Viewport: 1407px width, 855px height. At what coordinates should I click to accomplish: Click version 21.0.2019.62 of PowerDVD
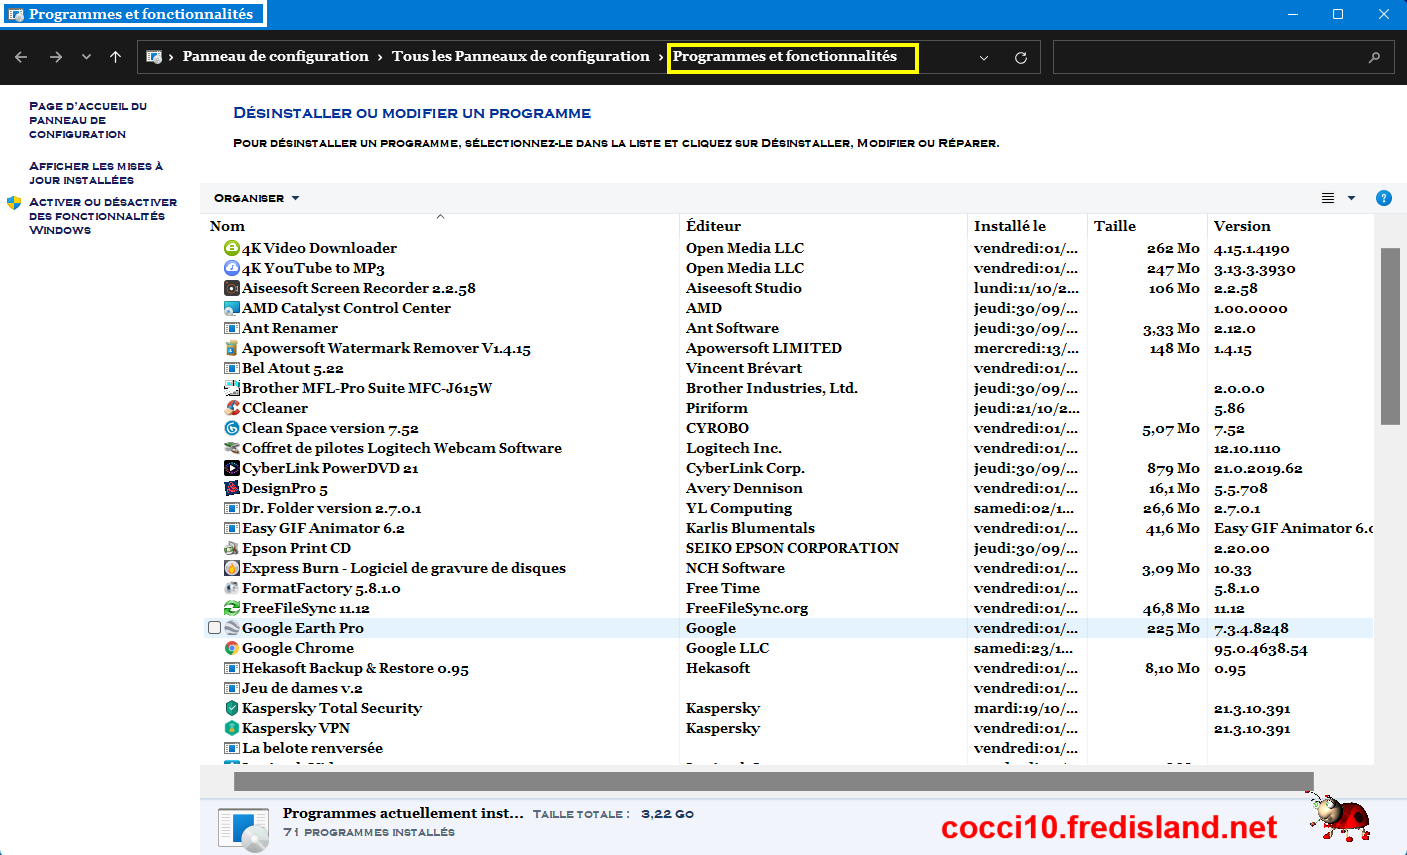1258,469
